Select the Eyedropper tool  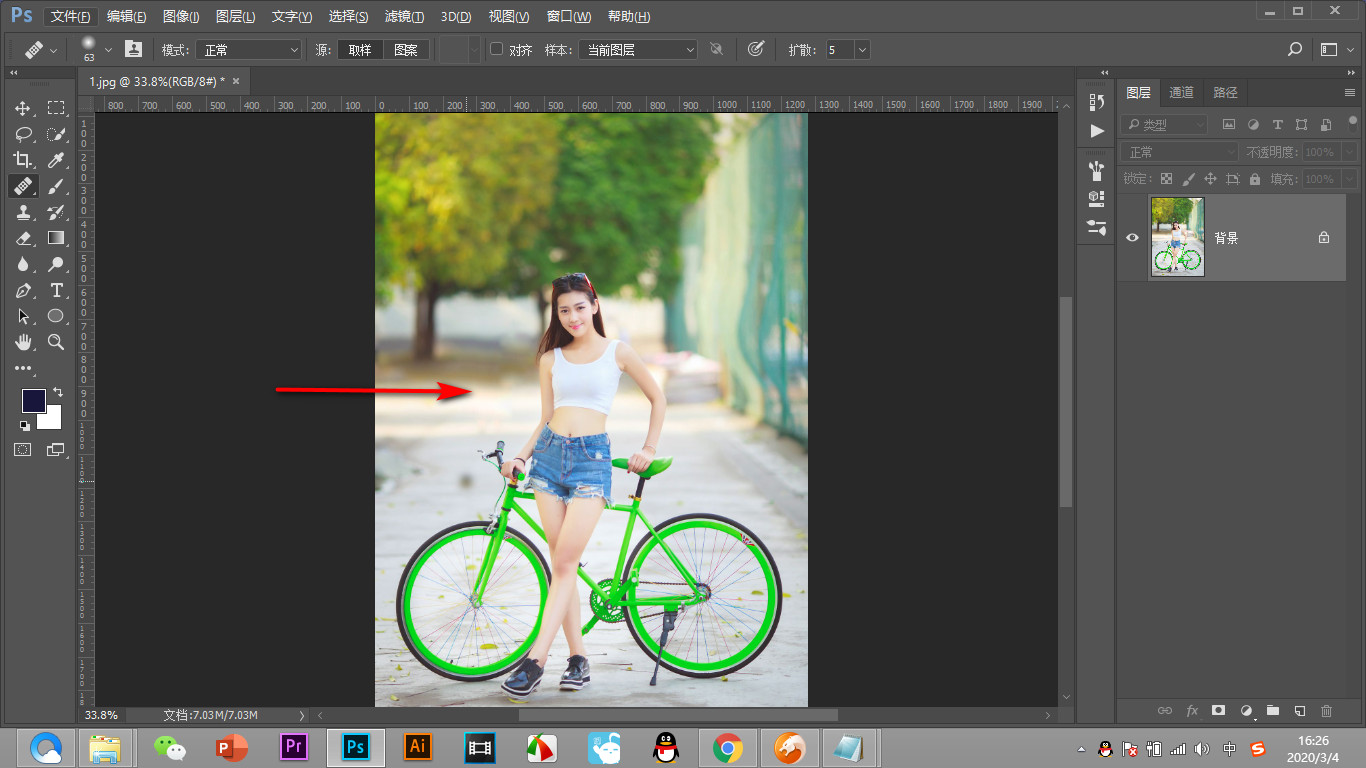click(56, 160)
